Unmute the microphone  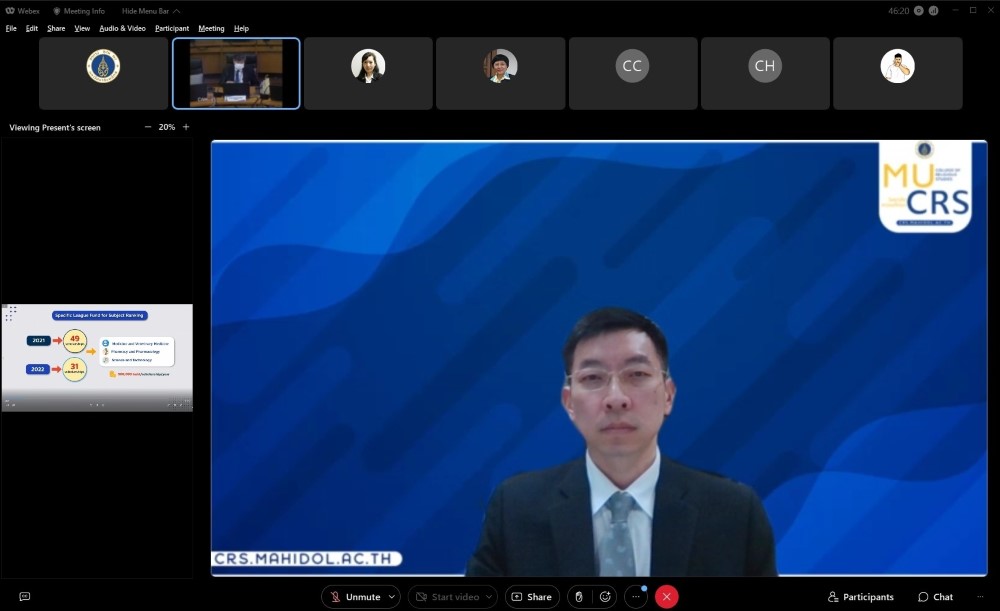[x=354, y=597]
